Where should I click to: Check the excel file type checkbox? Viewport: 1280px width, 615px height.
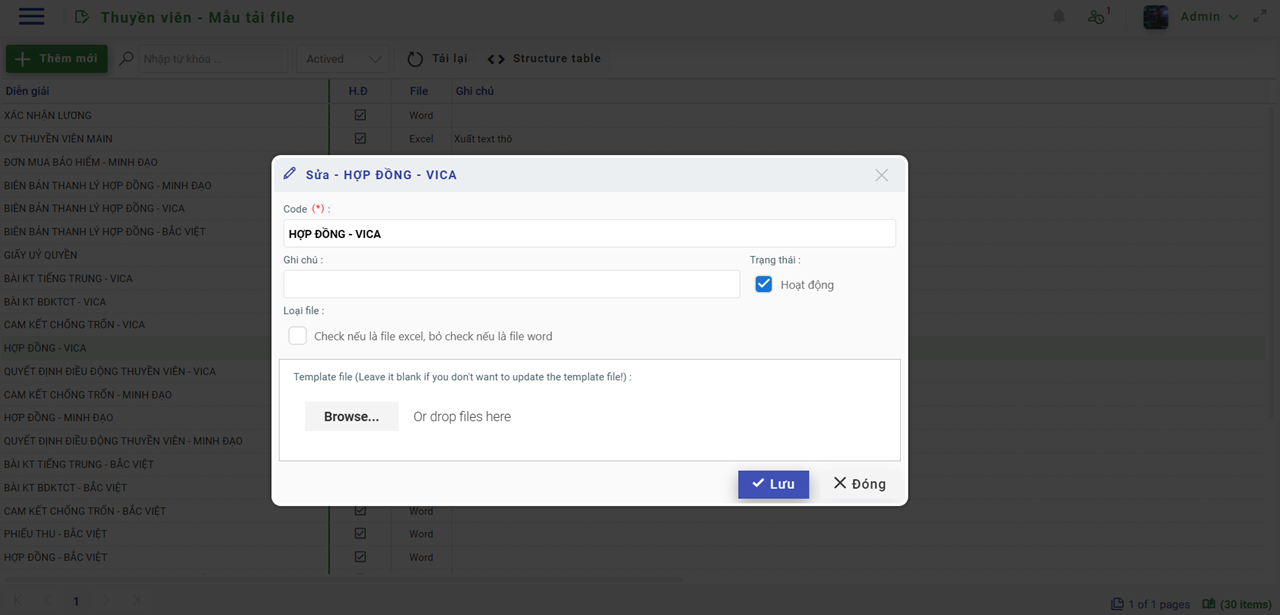(x=298, y=336)
